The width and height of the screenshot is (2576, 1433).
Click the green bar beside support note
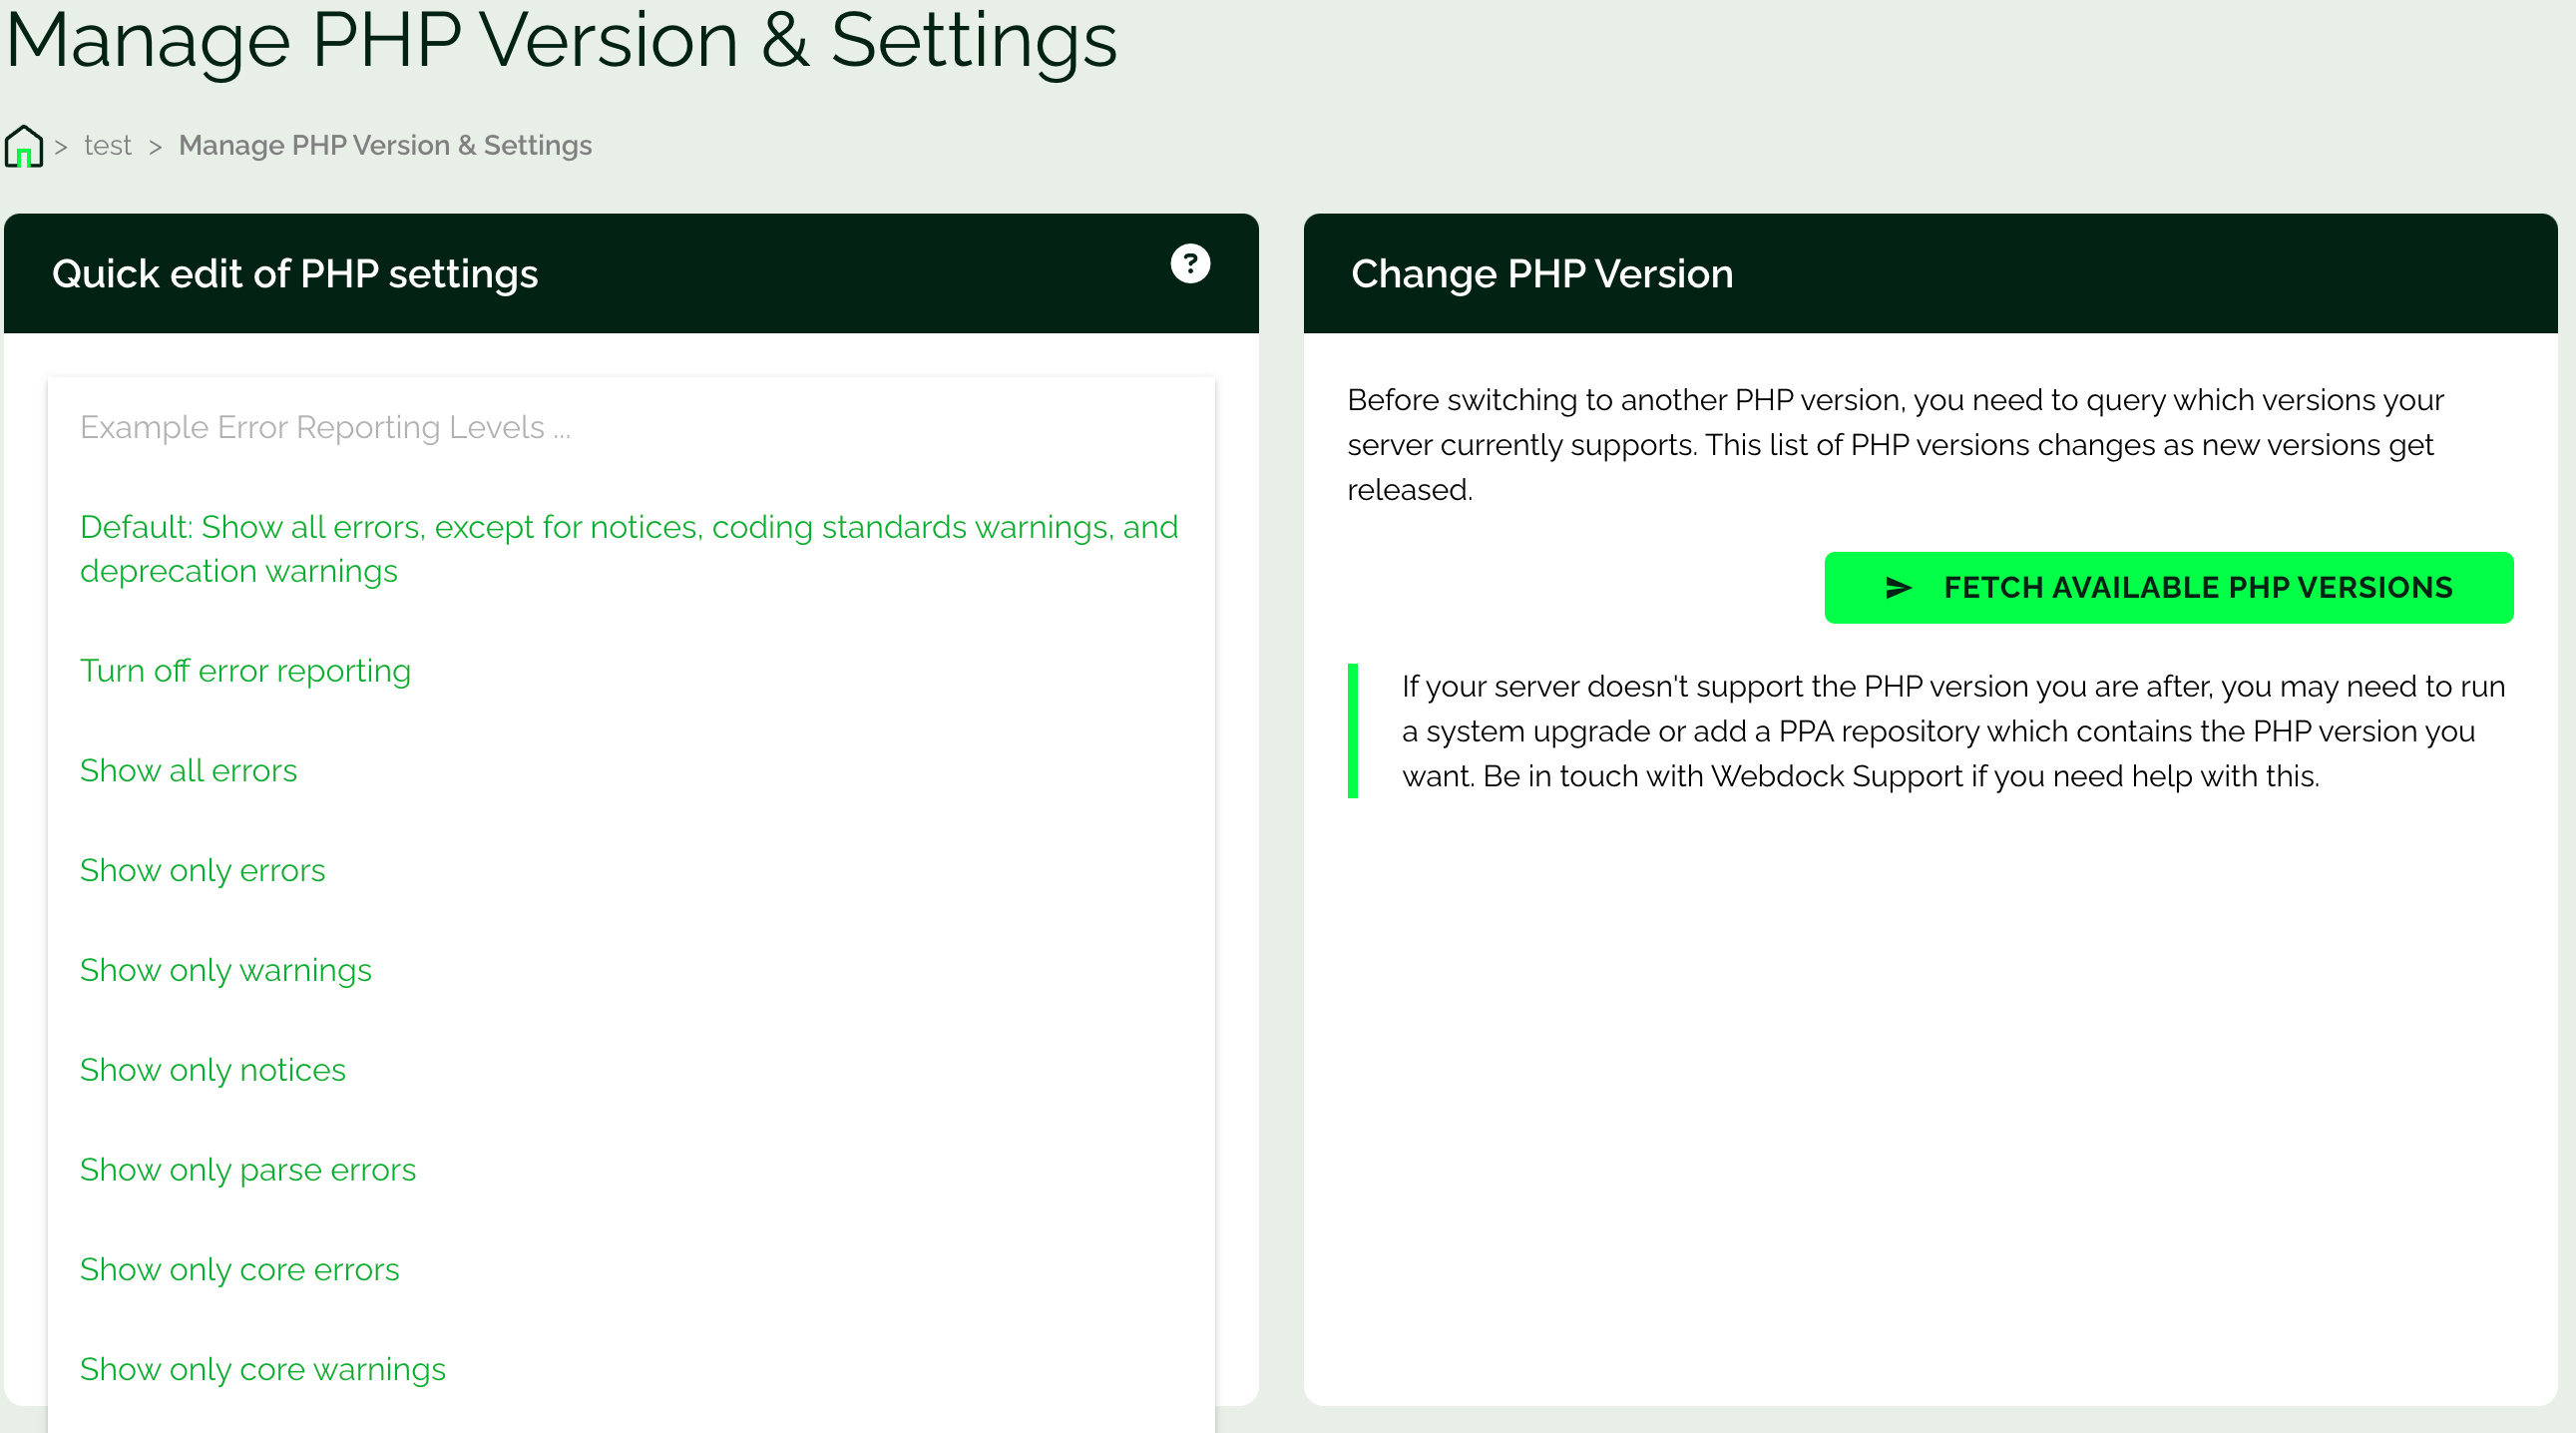click(x=1352, y=731)
